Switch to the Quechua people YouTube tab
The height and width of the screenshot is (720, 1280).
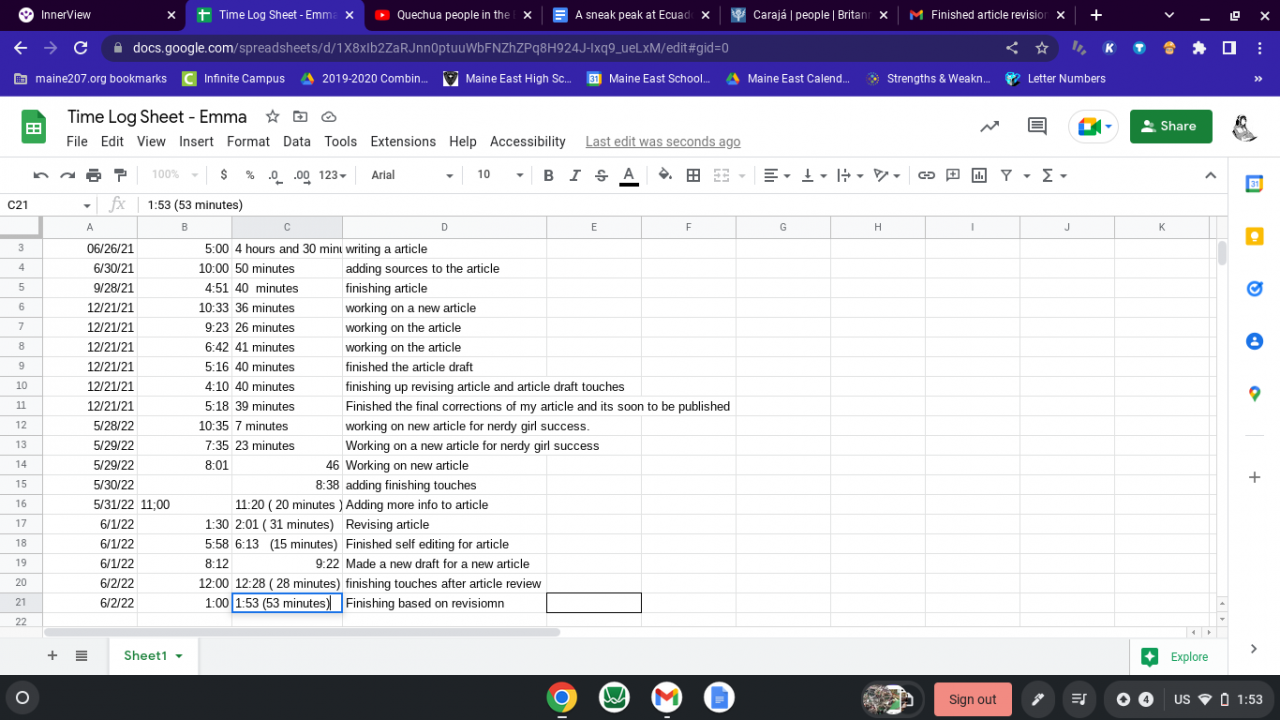coord(455,15)
